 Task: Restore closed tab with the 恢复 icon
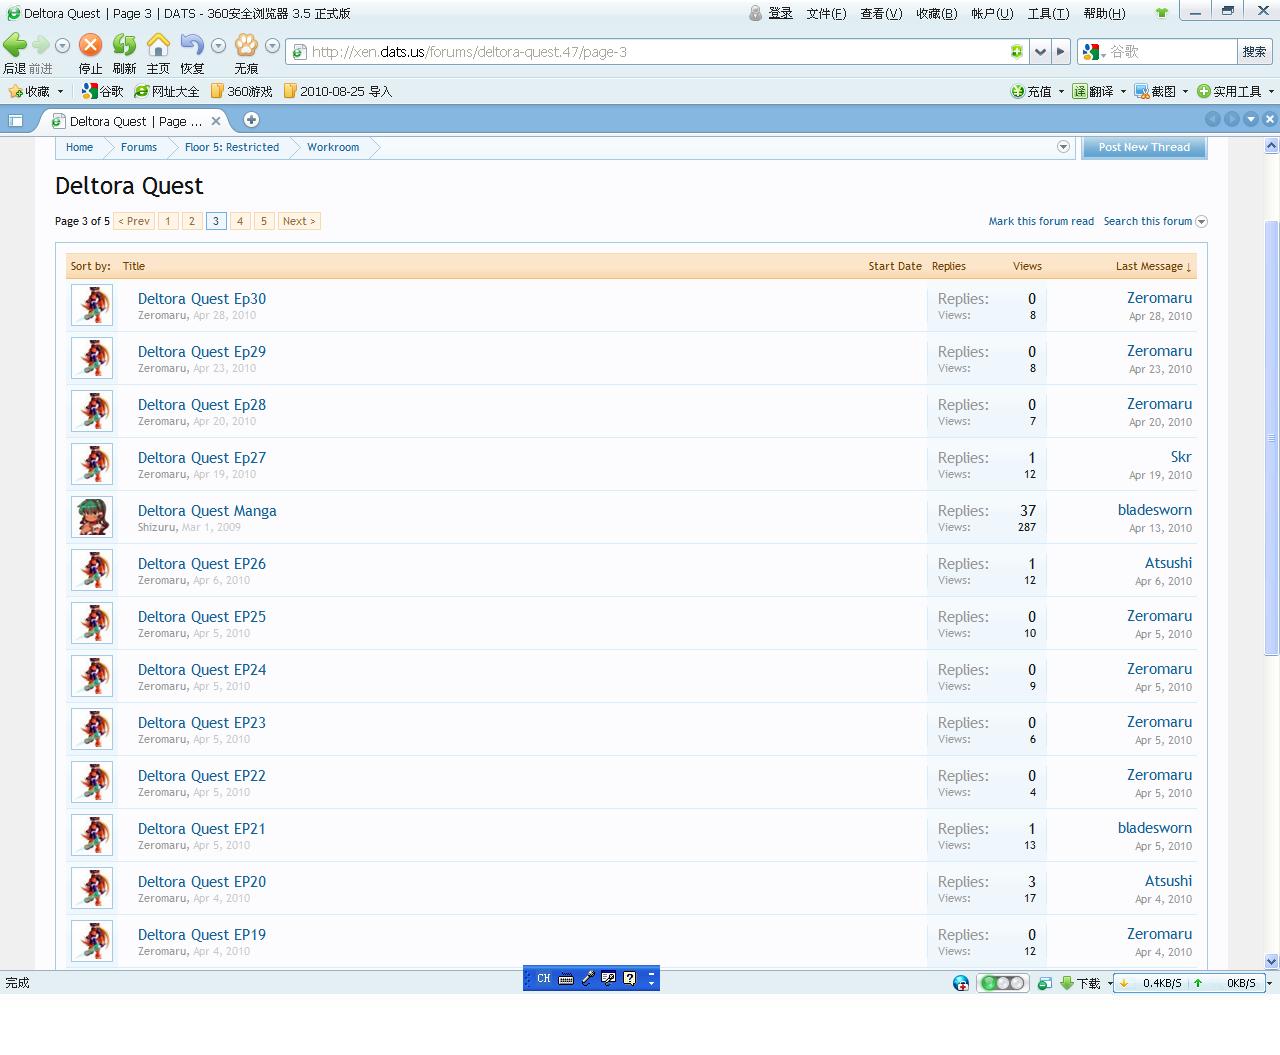(x=192, y=45)
